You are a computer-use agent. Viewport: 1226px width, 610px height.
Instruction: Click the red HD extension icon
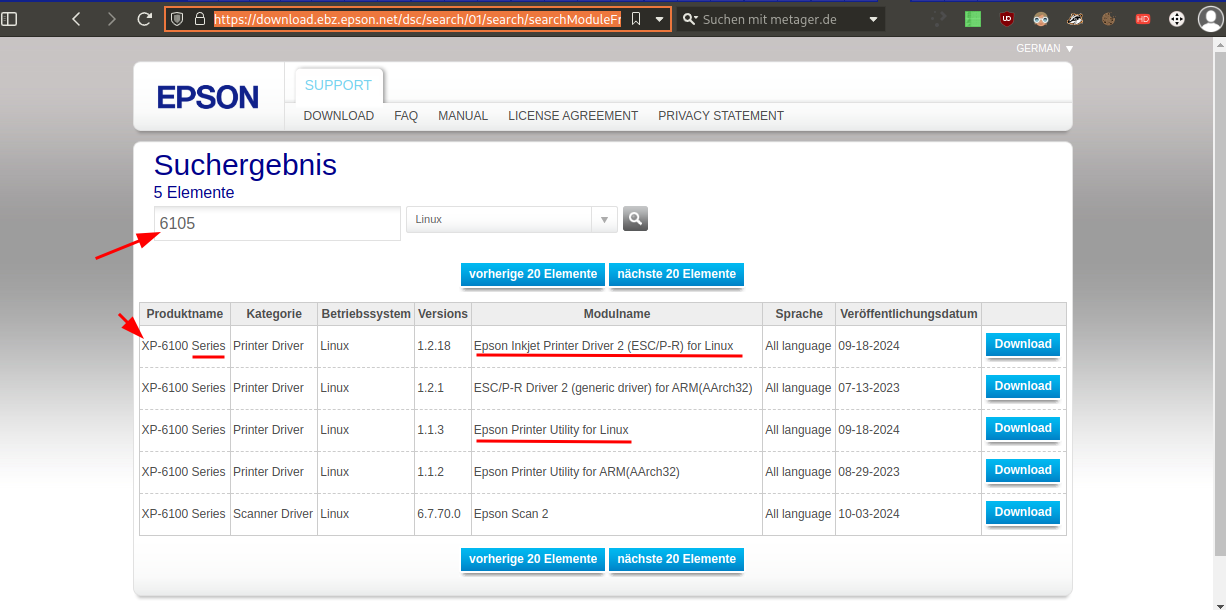click(x=1143, y=19)
